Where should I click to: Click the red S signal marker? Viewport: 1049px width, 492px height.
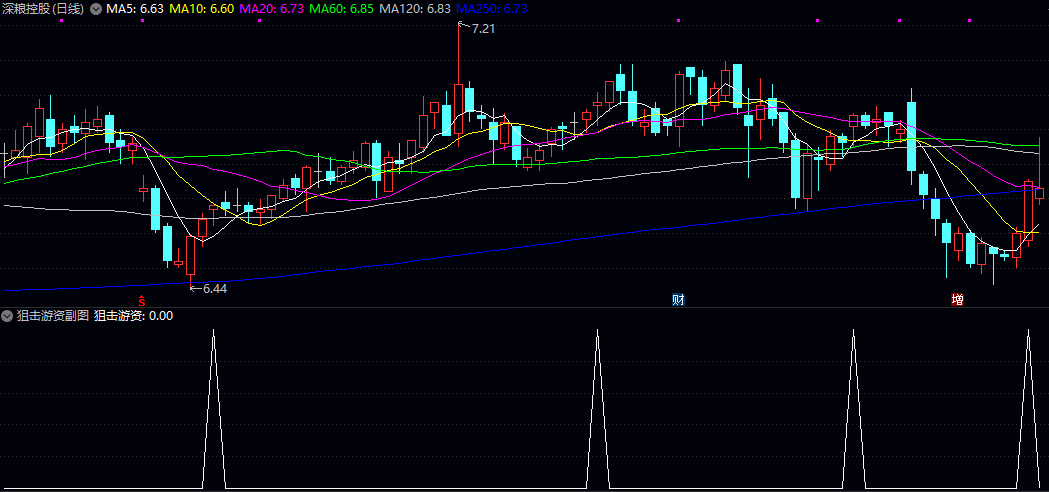click(x=141, y=299)
